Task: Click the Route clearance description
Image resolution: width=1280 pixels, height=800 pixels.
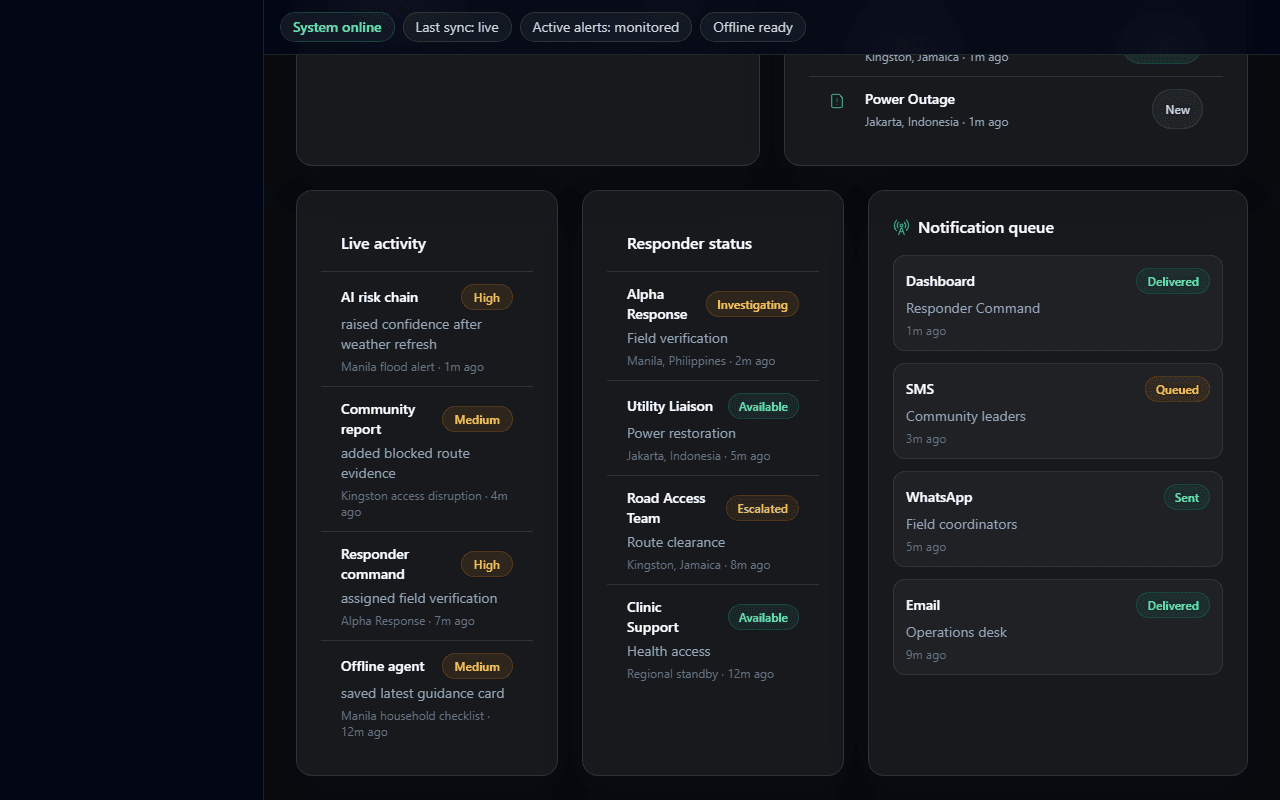Action: 676,542
